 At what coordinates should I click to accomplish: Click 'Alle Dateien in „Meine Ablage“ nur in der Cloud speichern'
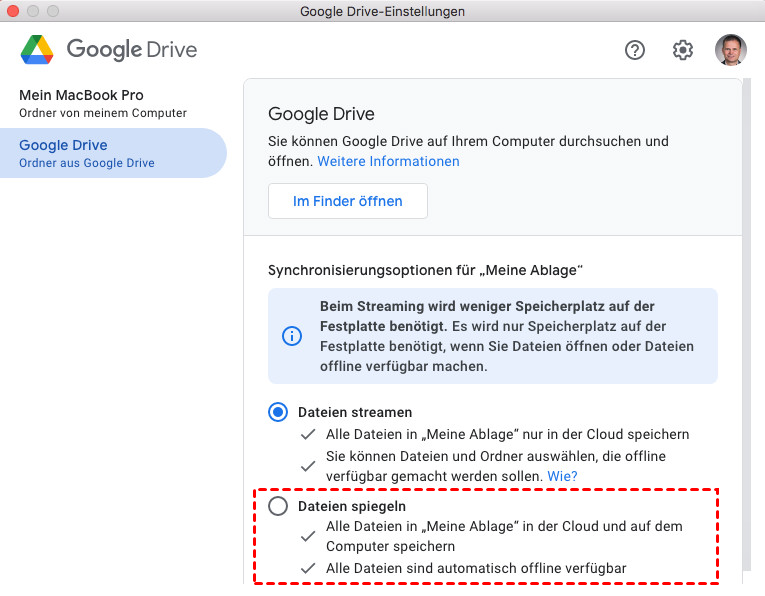pos(507,434)
